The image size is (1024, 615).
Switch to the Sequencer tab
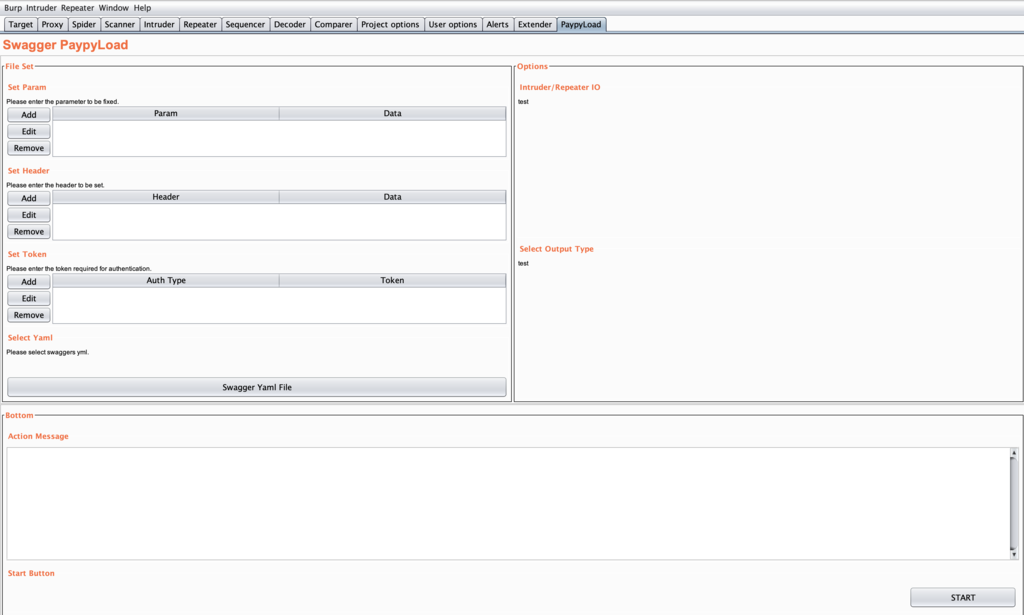(246, 24)
